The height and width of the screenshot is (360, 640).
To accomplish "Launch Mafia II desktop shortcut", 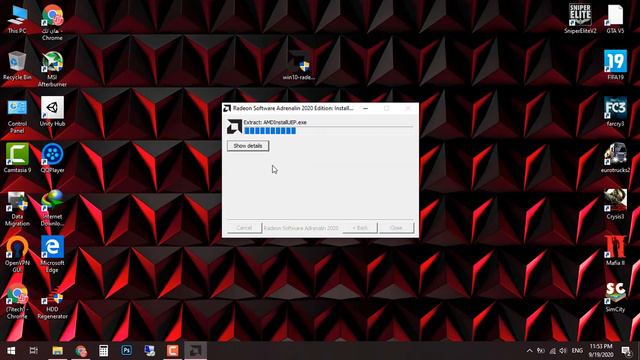I will pos(615,251).
